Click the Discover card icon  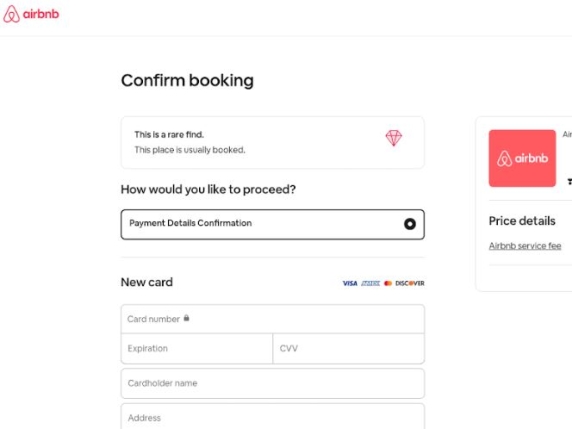pyautogui.click(x=410, y=283)
